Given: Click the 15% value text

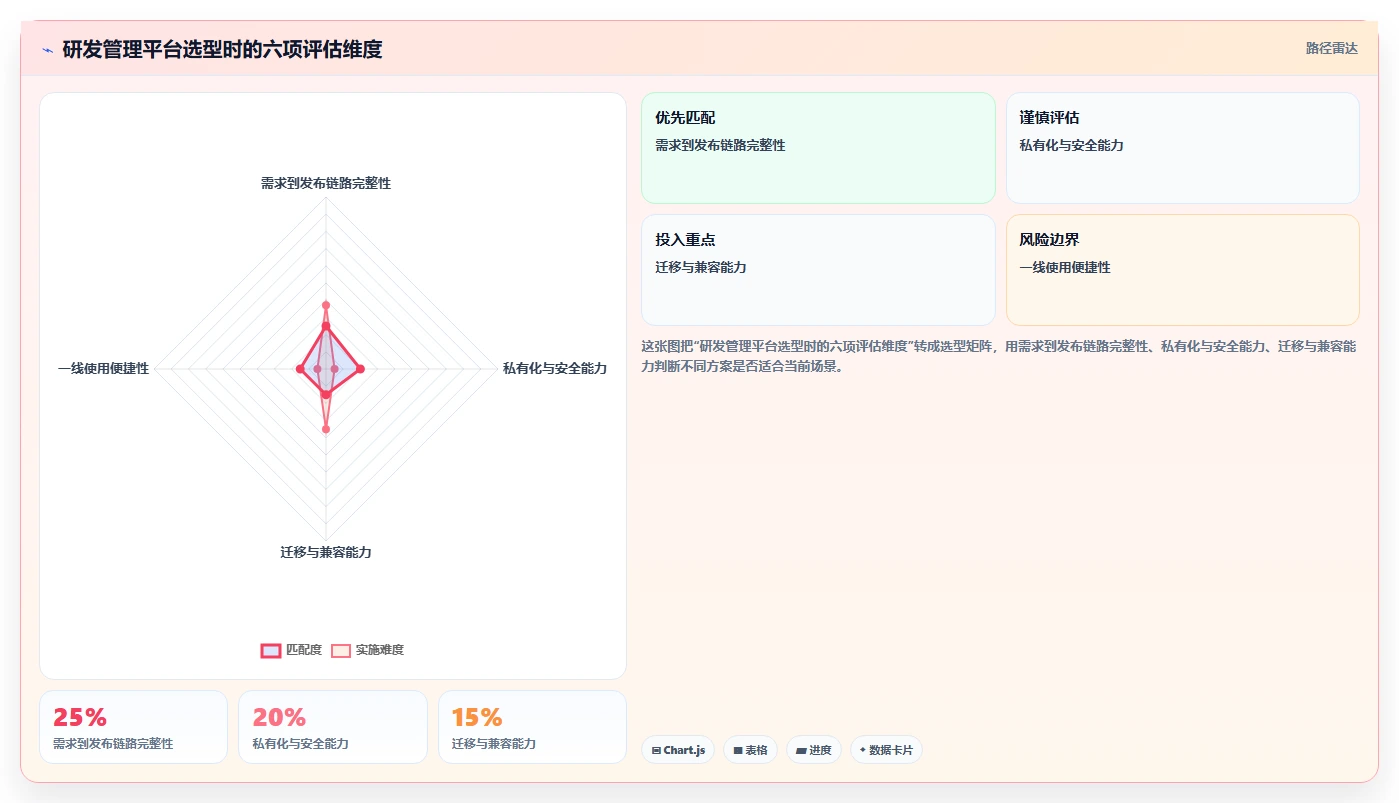Looking at the screenshot, I should [x=477, y=717].
